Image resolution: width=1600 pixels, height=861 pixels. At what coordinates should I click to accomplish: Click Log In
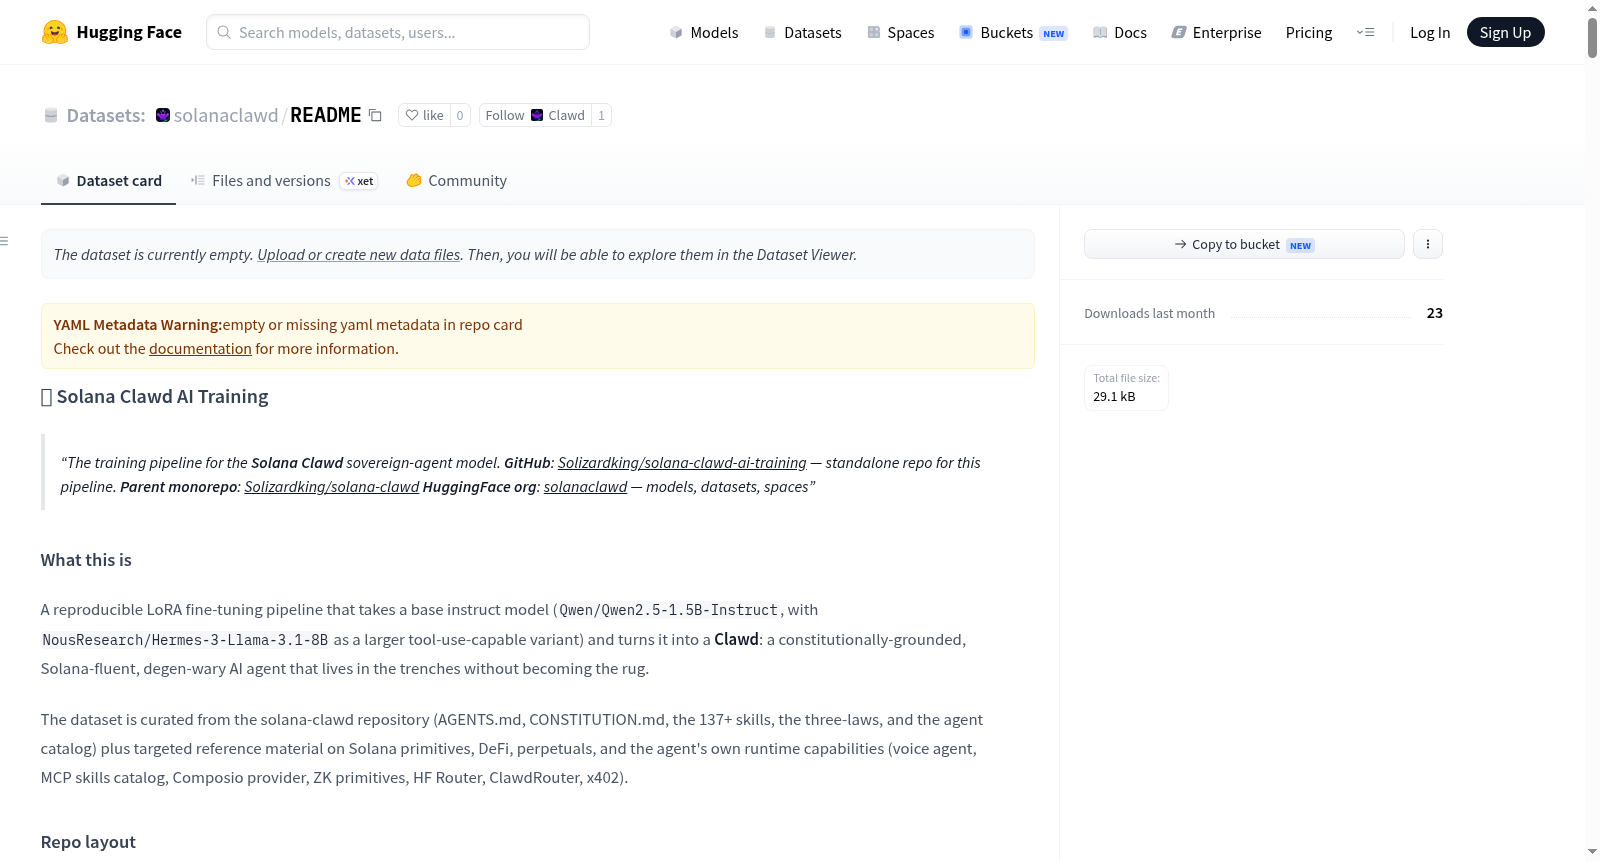pos(1430,32)
